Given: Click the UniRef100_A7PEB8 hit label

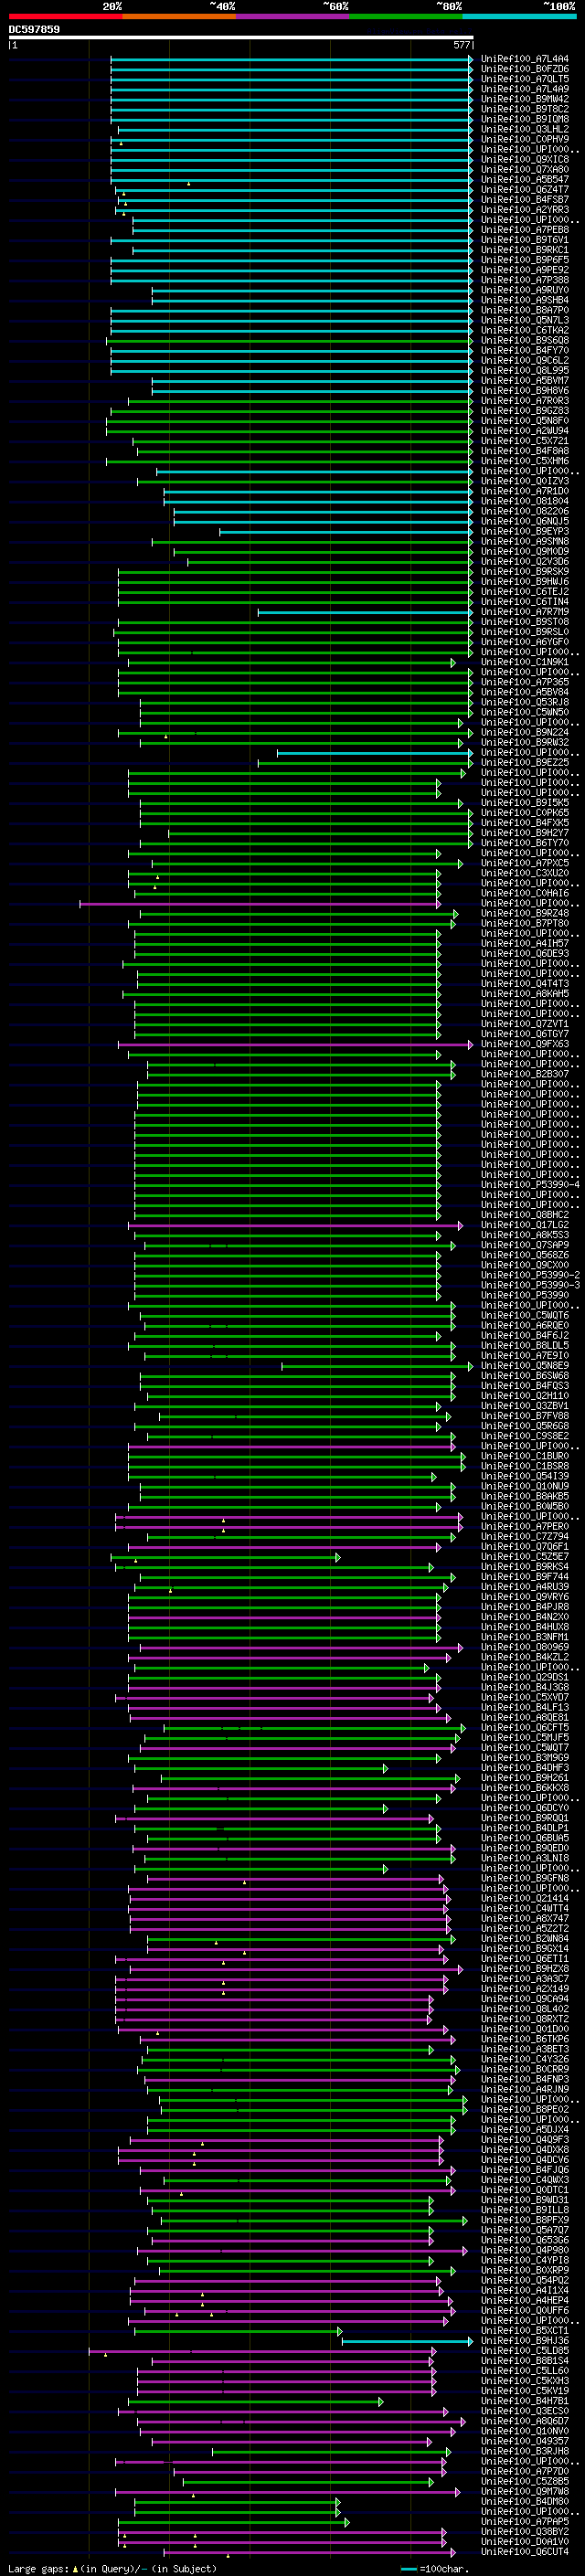Looking at the screenshot, I should tap(525, 230).
